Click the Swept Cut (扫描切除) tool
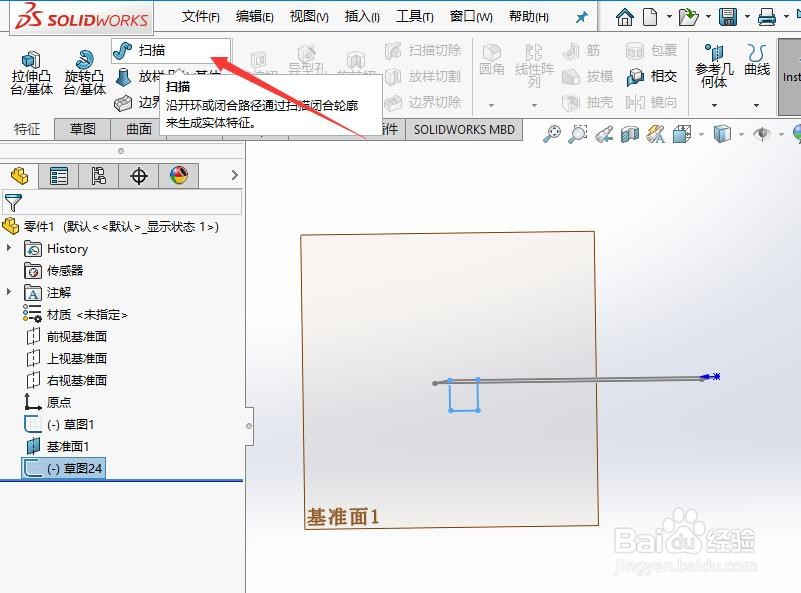 423,50
